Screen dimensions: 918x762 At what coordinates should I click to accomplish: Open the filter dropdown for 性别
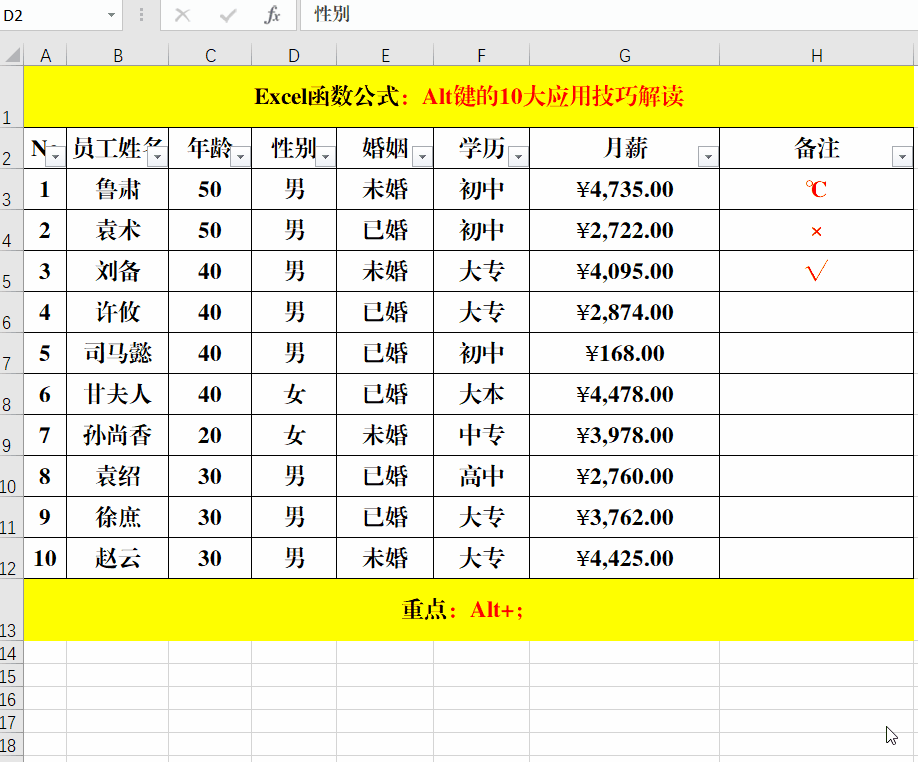point(326,156)
